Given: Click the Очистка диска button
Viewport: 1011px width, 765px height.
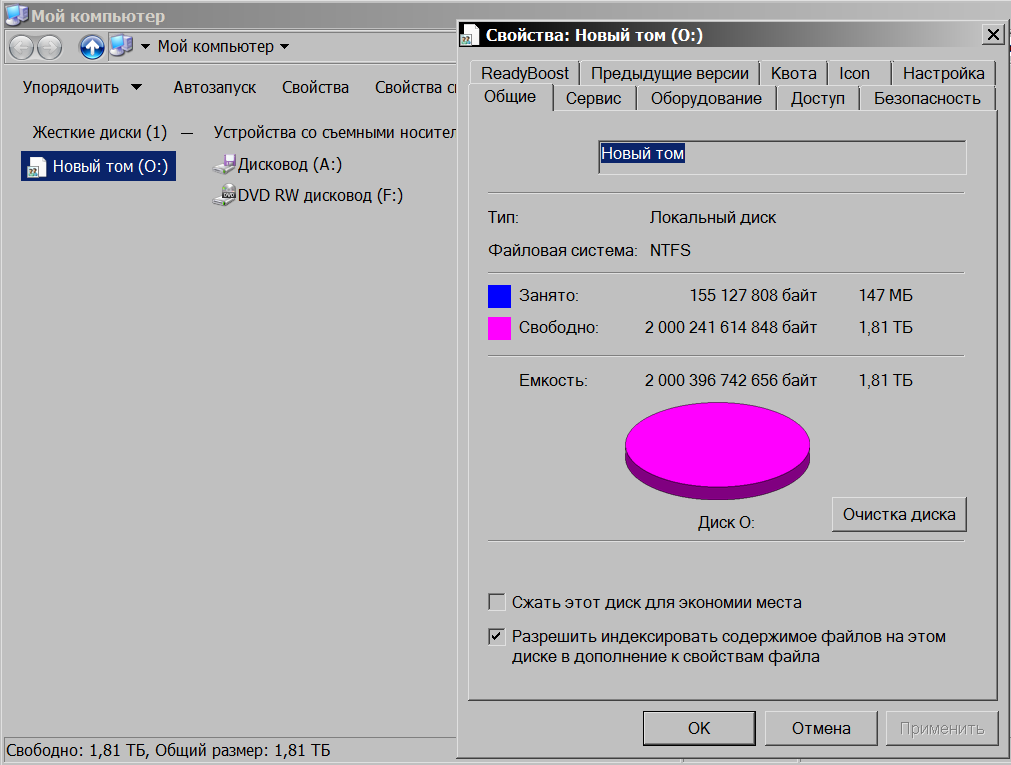Looking at the screenshot, I should click(898, 514).
